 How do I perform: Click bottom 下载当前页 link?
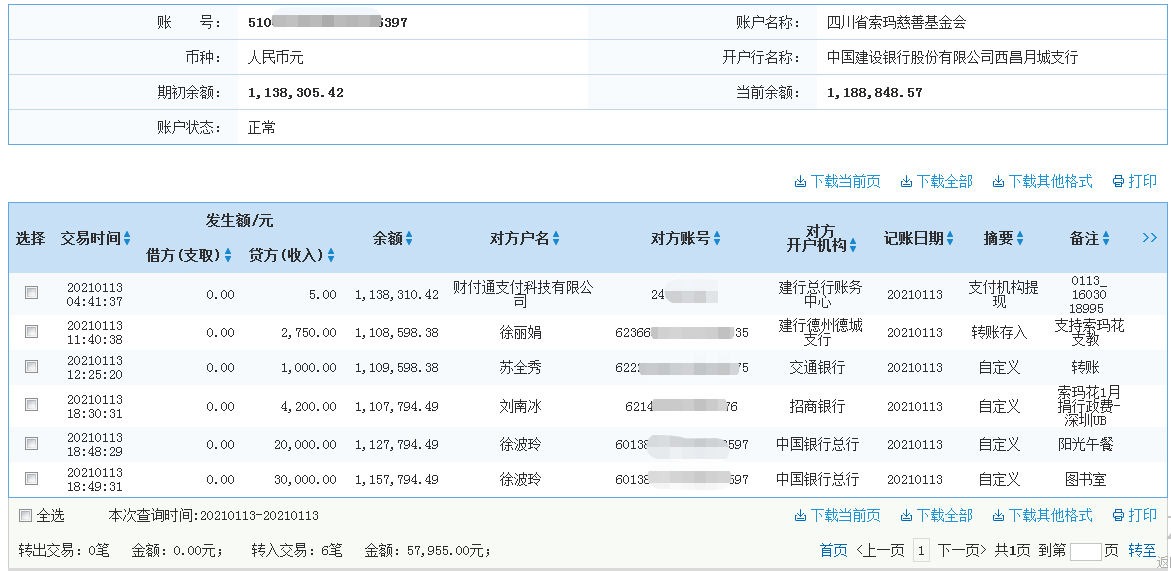point(837,515)
